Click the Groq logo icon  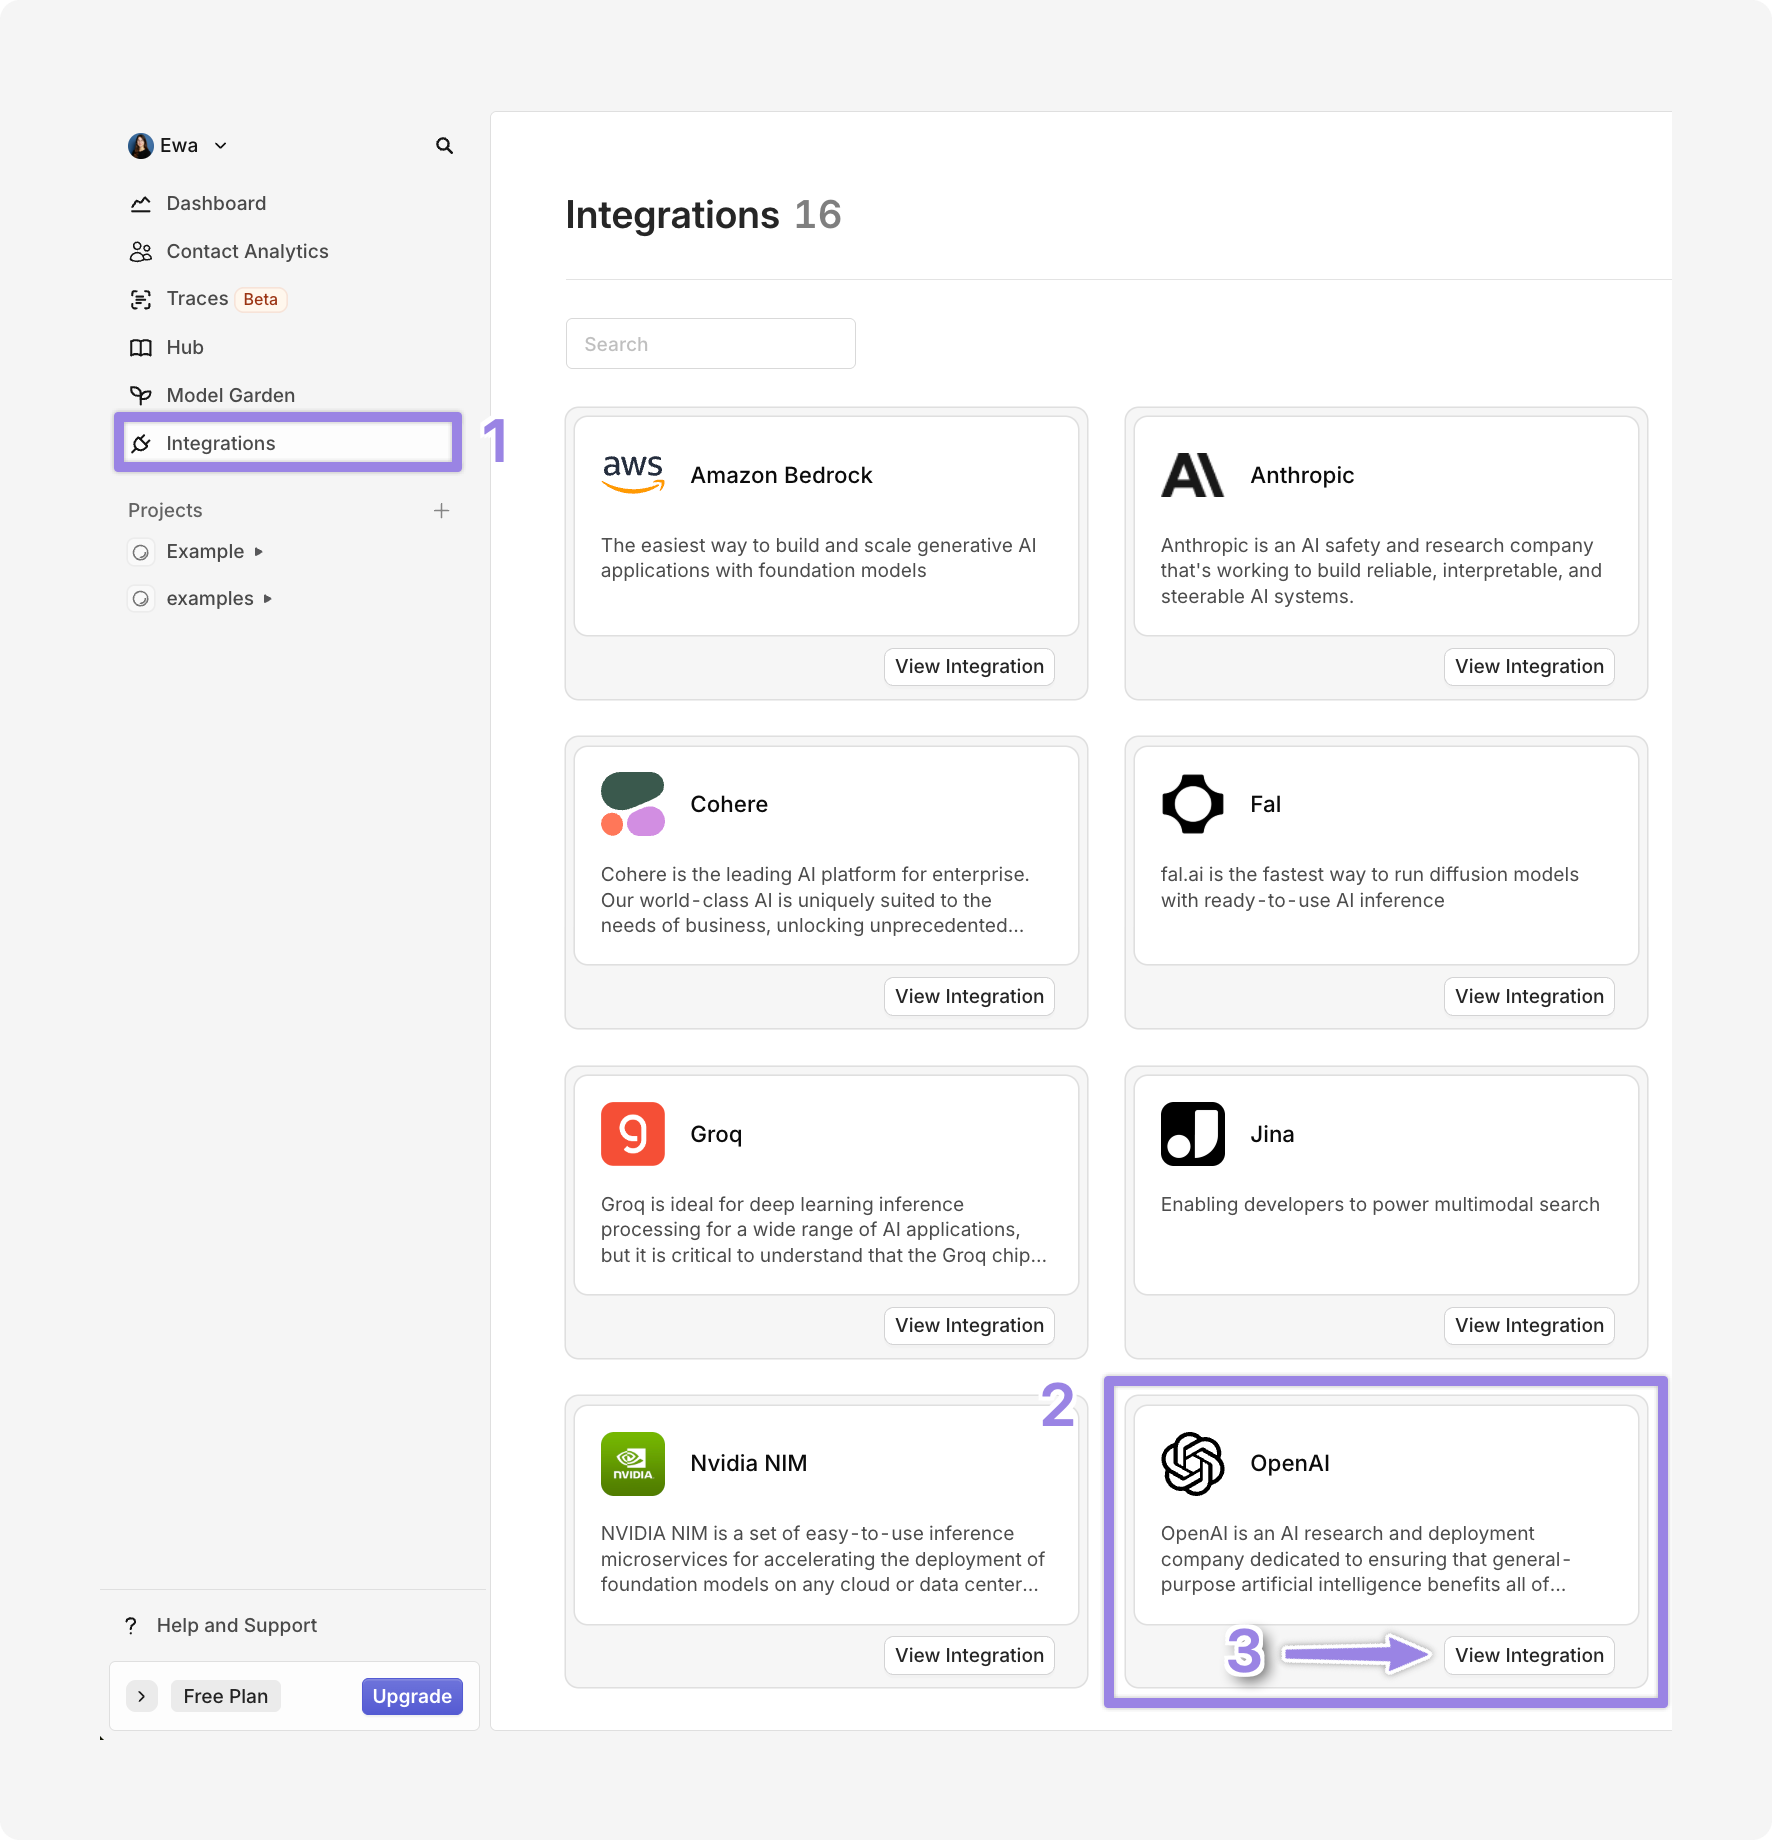[633, 1134]
